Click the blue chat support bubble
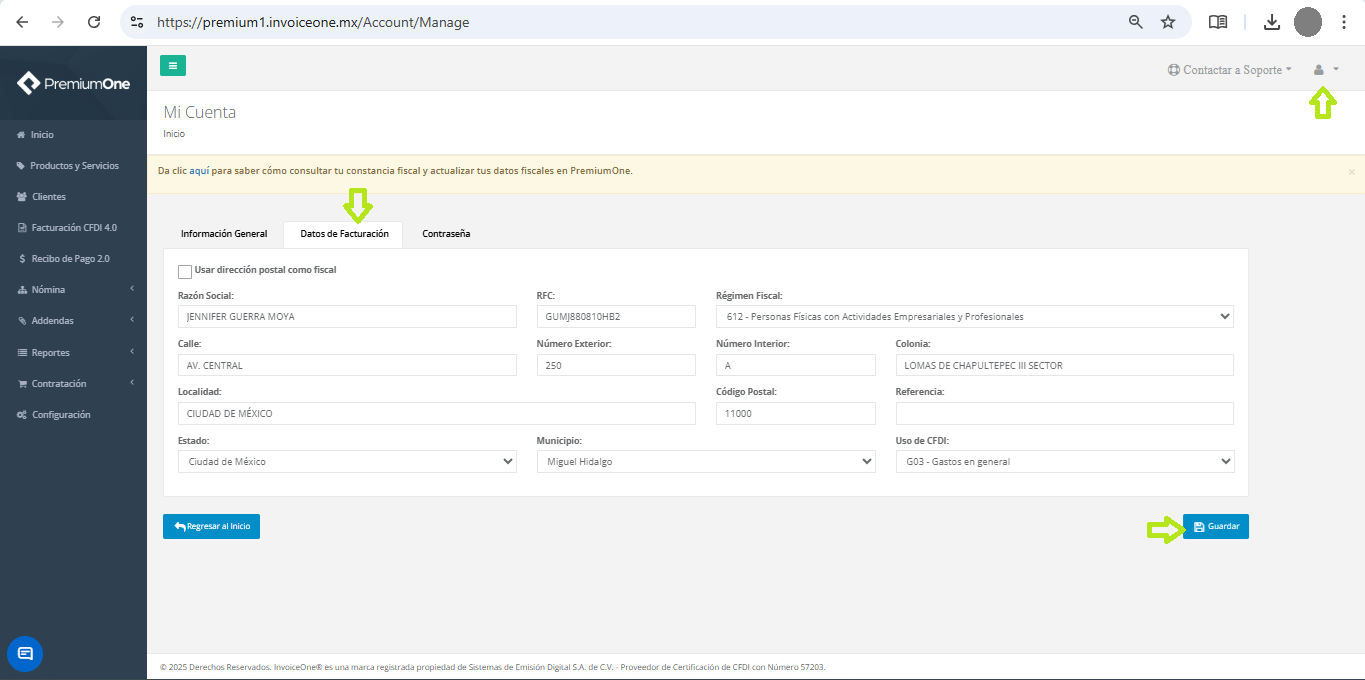This screenshot has height=680, width=1365. point(25,654)
